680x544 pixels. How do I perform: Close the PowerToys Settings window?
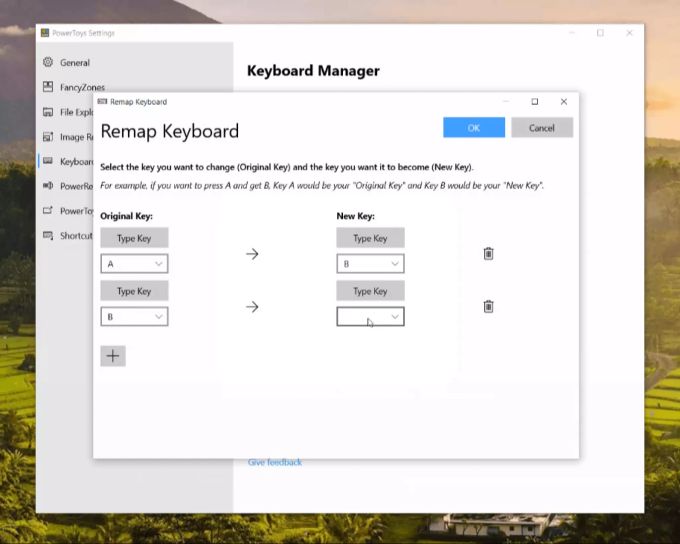[629, 33]
